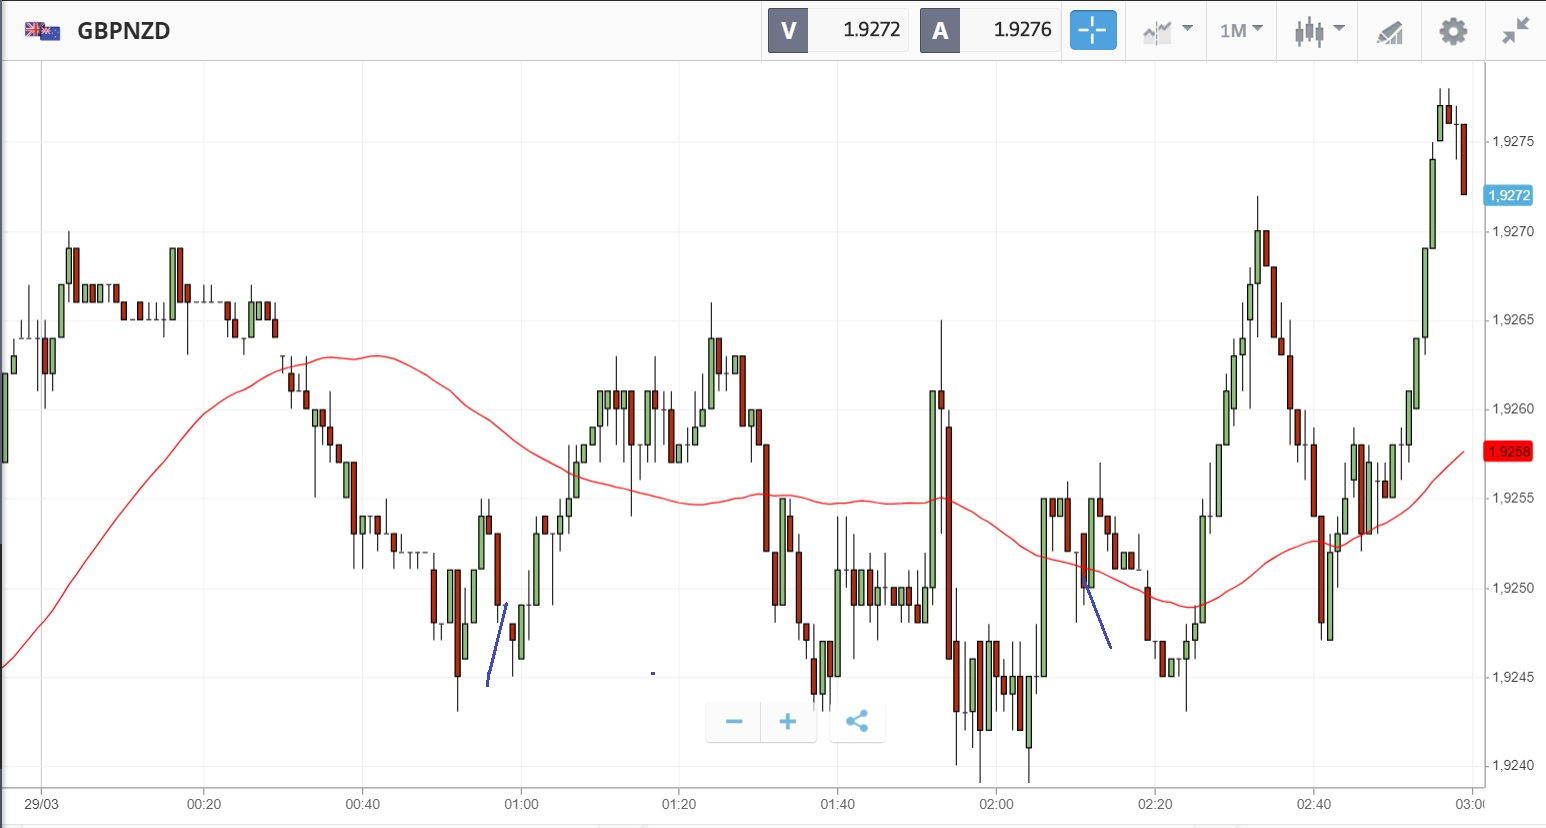Screen dimensions: 1546x828
Task: Click the sell price 1.9272 in the toolbar
Action: (x=872, y=30)
